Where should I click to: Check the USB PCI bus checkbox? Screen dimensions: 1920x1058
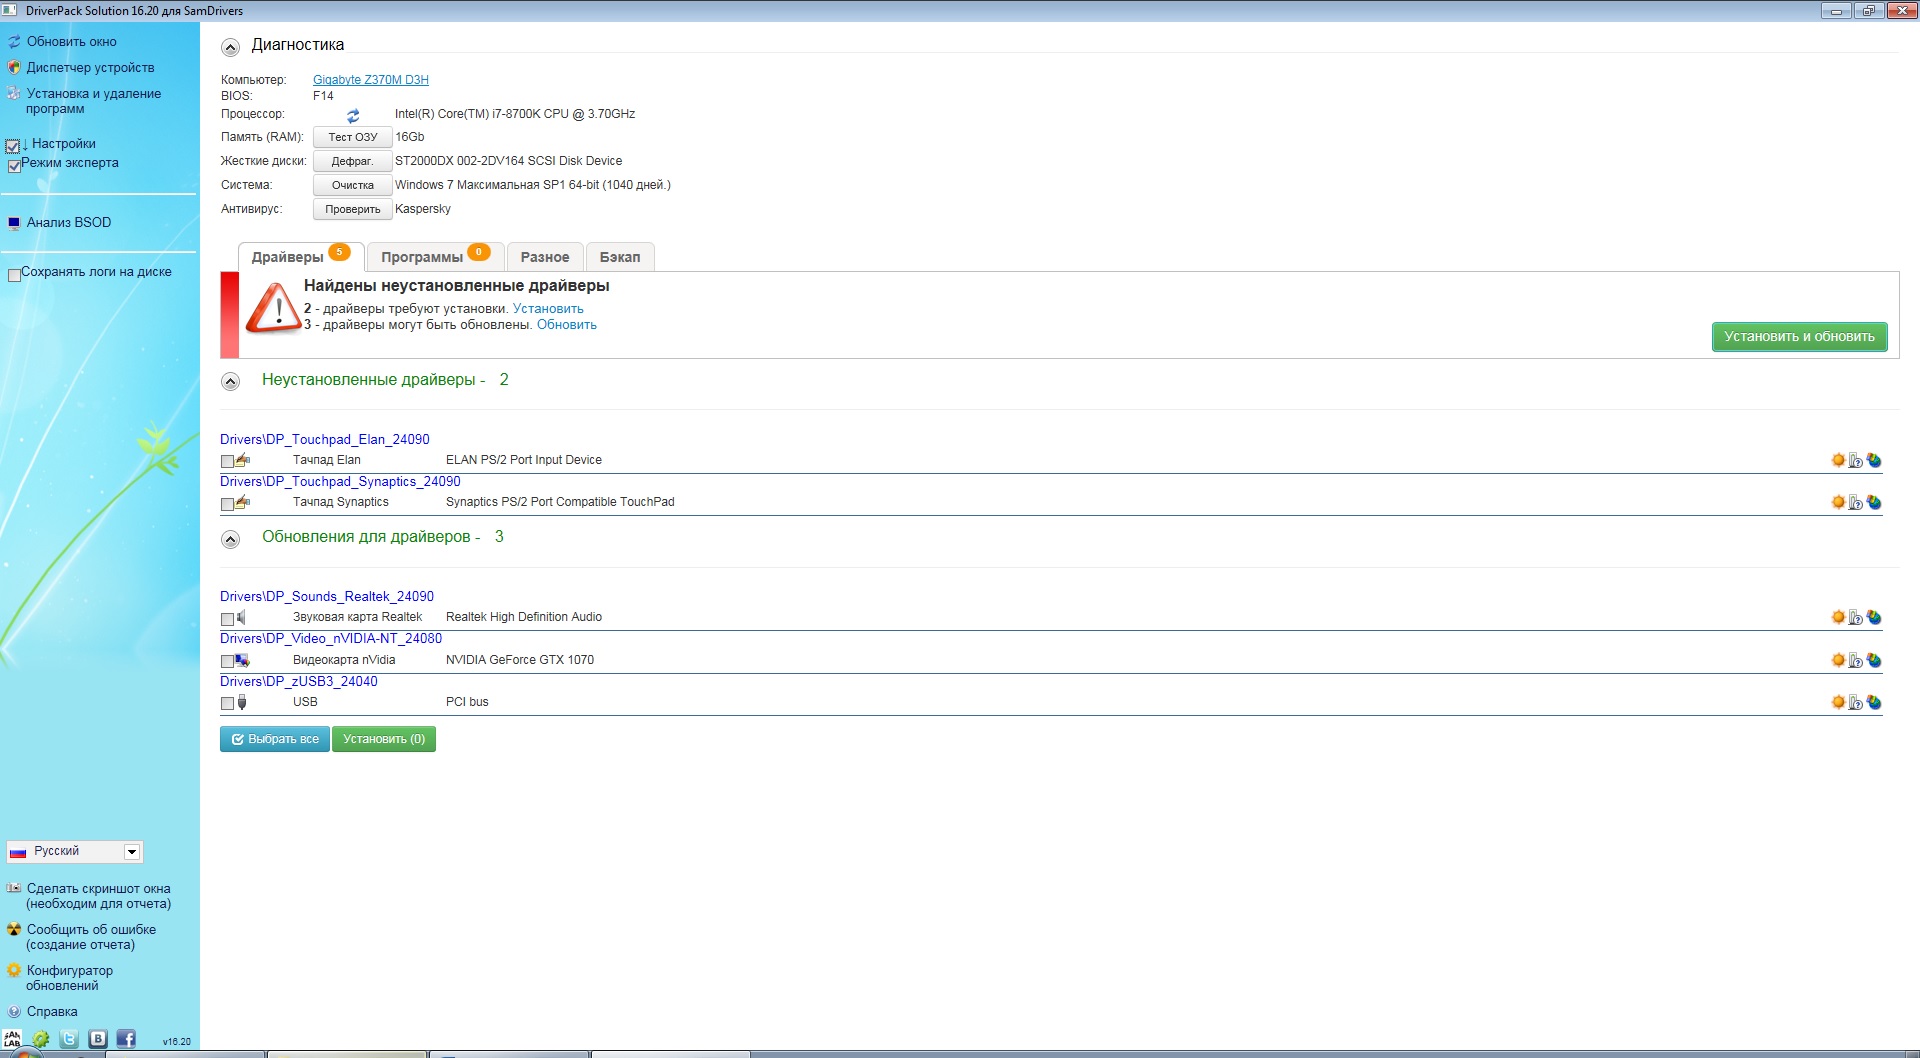click(227, 703)
